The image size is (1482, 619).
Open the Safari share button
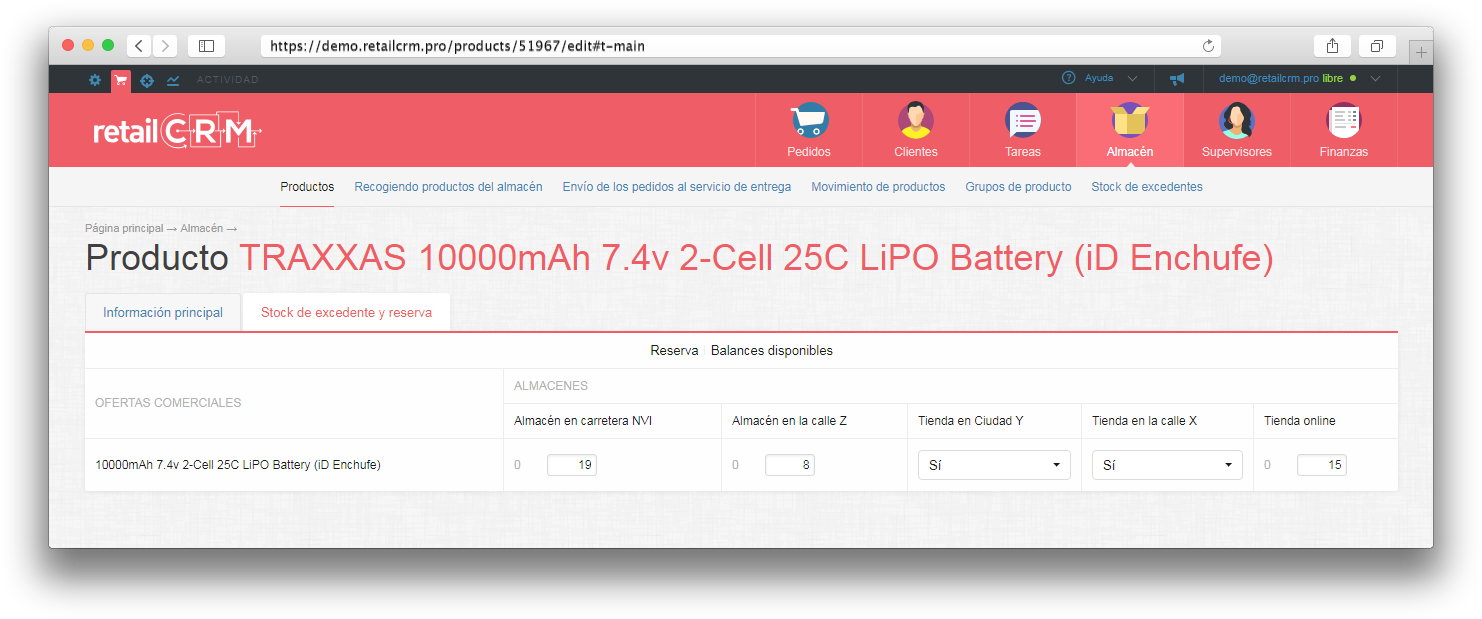pyautogui.click(x=1332, y=45)
